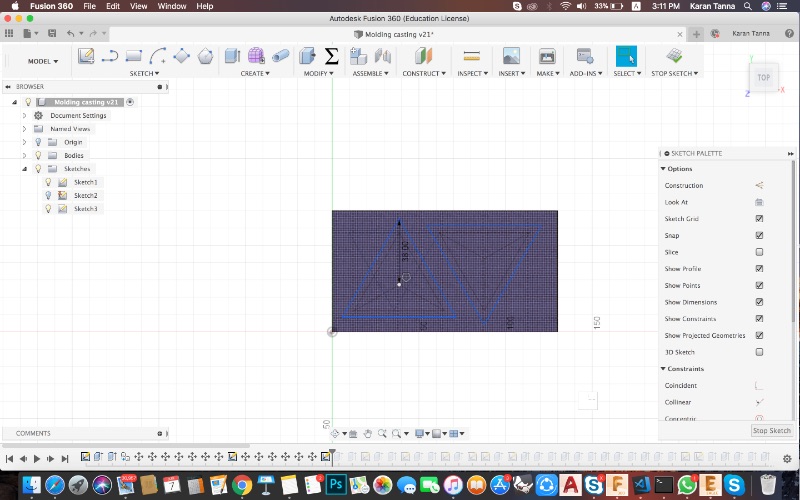Click the Stop Sketch button in palette
This screenshot has height=500, width=800.
pyautogui.click(x=771, y=431)
